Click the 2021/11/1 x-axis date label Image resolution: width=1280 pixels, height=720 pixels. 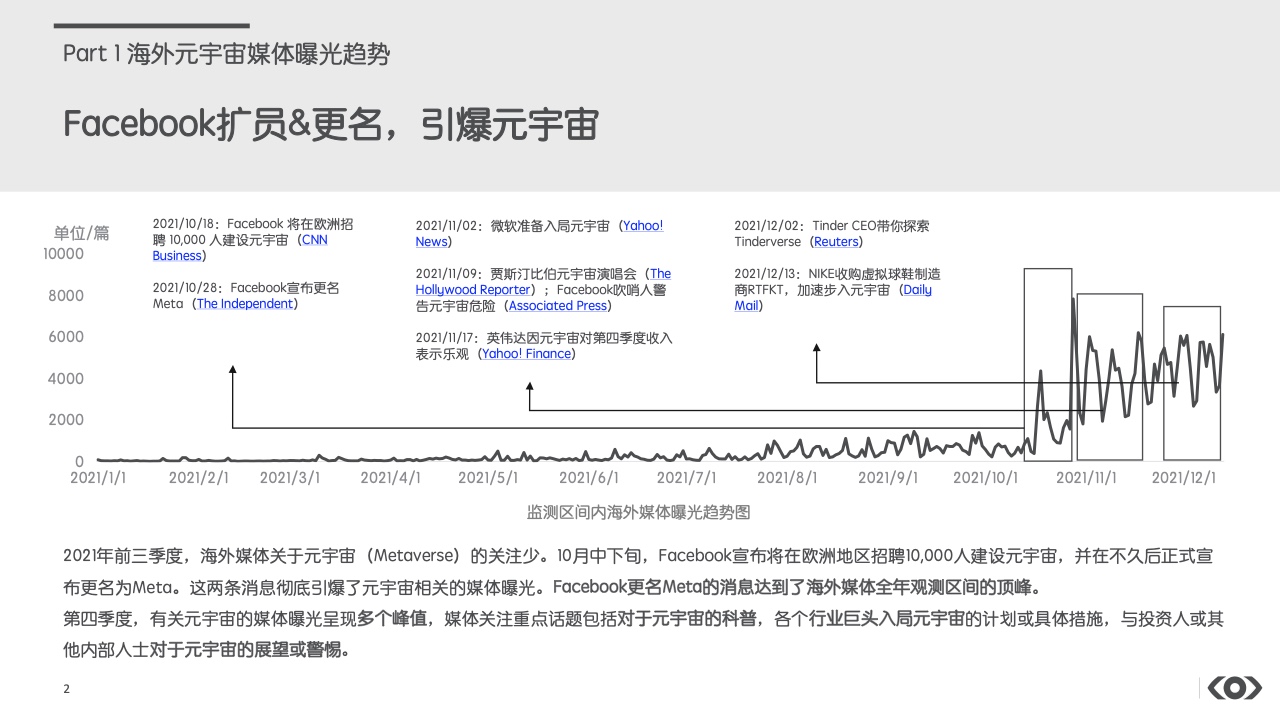[x=1087, y=478]
